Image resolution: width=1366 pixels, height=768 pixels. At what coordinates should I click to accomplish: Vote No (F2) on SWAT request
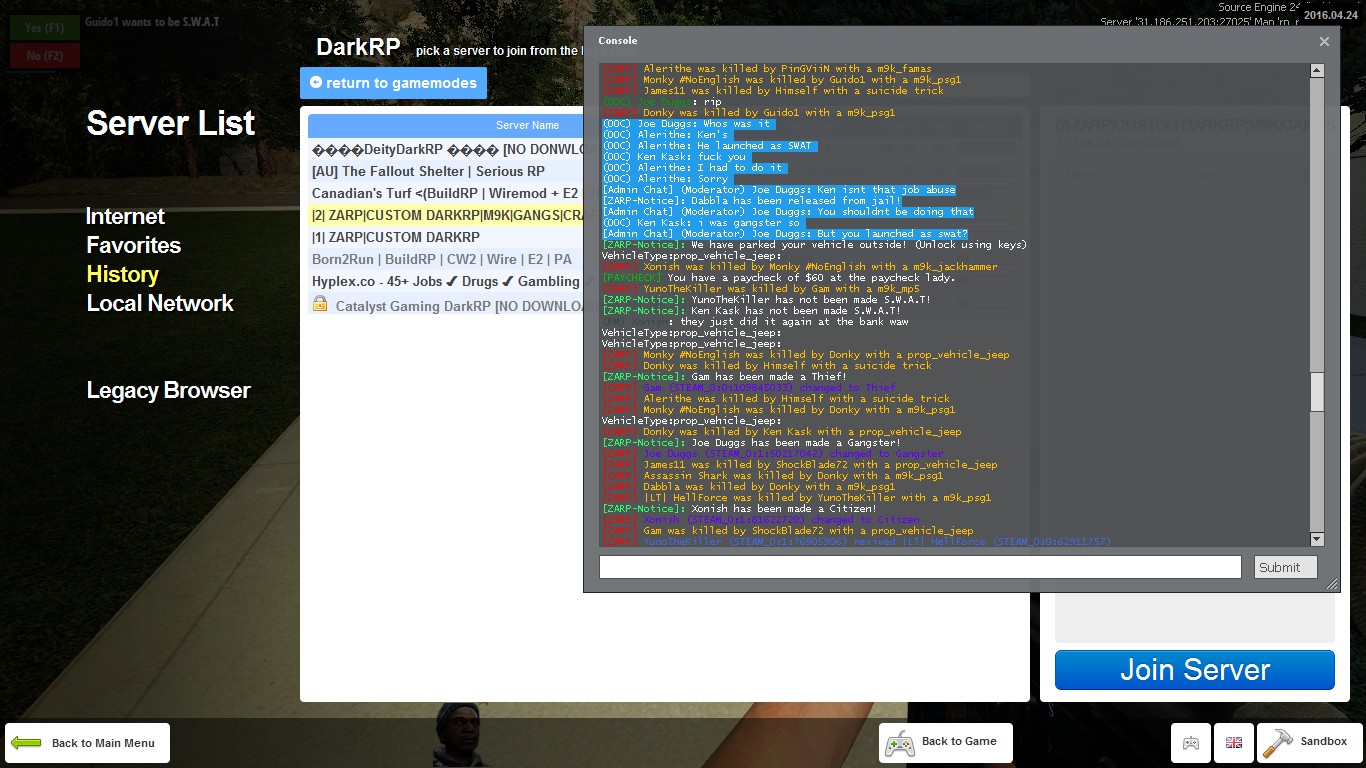[x=44, y=56]
